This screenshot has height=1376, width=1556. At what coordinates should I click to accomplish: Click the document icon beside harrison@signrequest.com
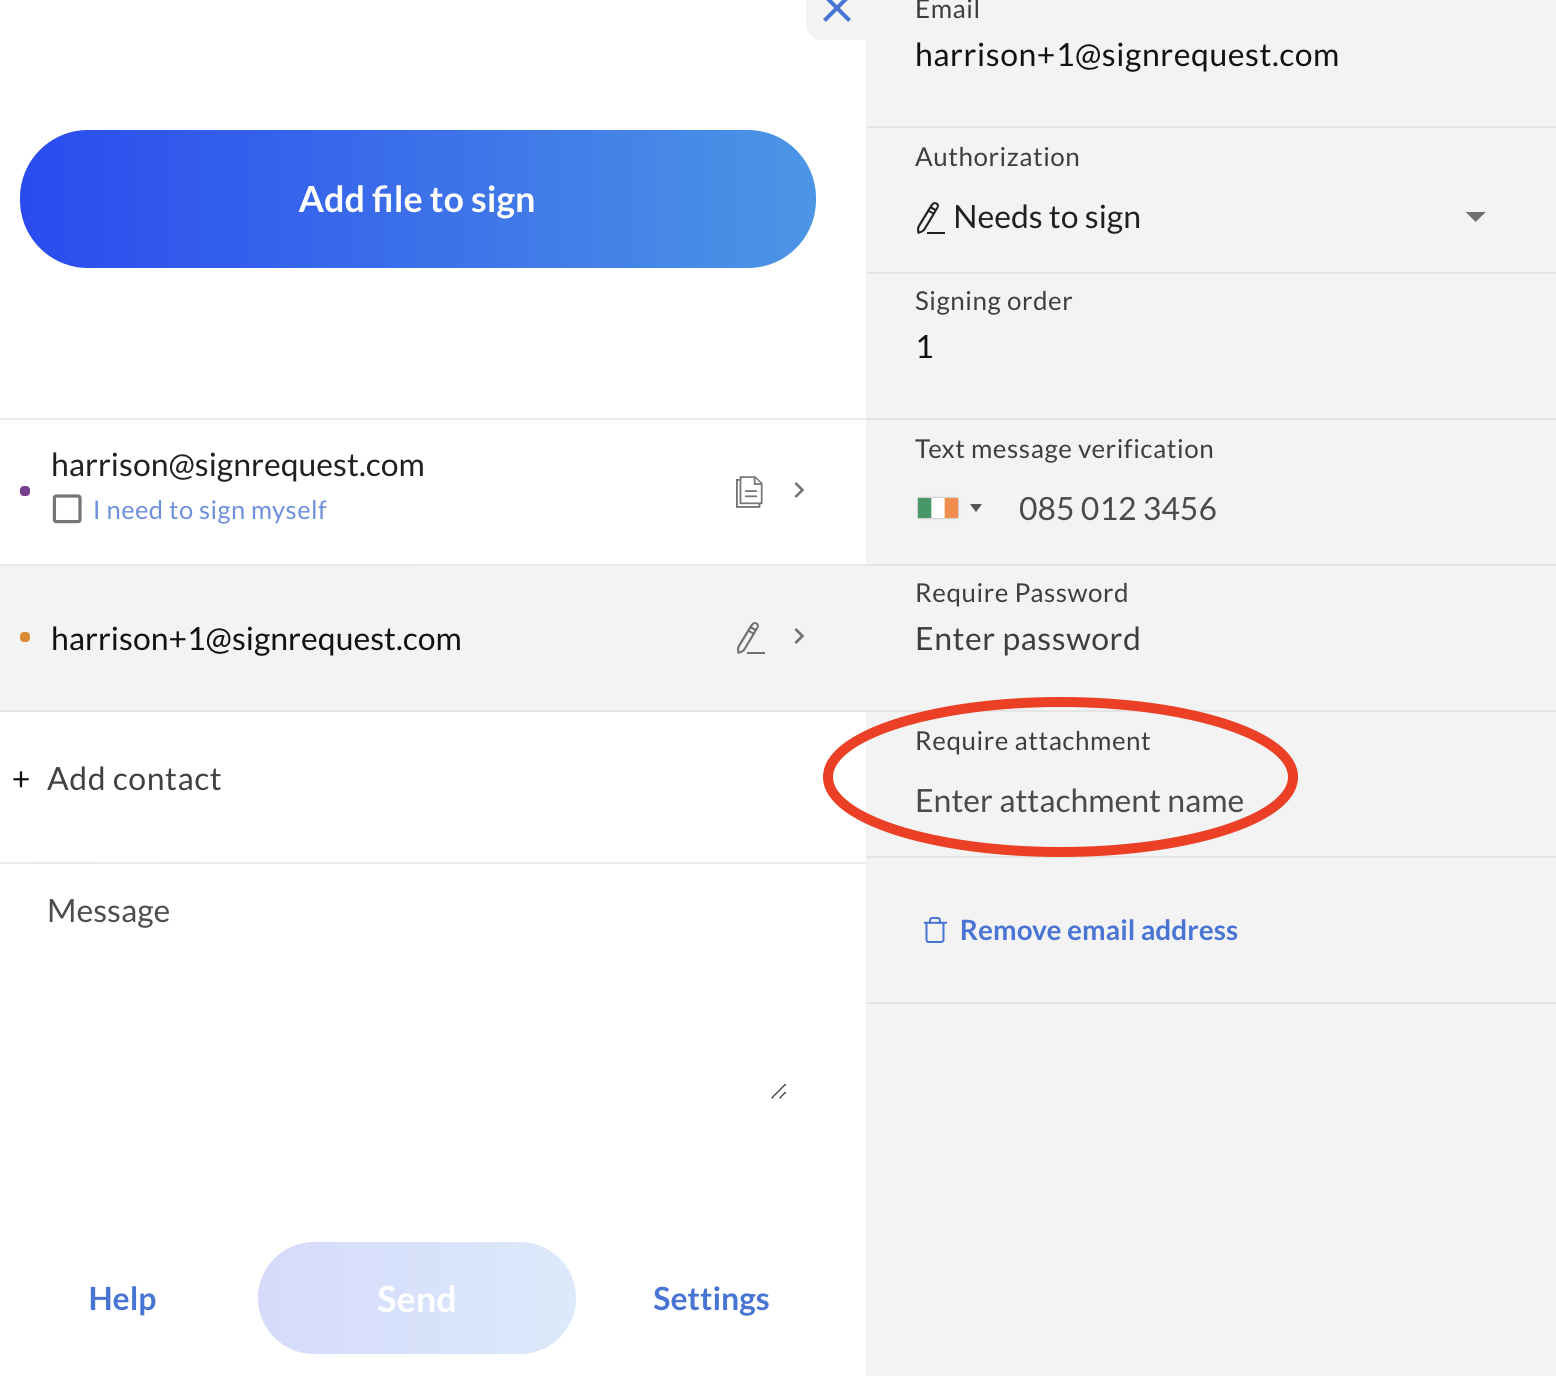pyautogui.click(x=749, y=491)
